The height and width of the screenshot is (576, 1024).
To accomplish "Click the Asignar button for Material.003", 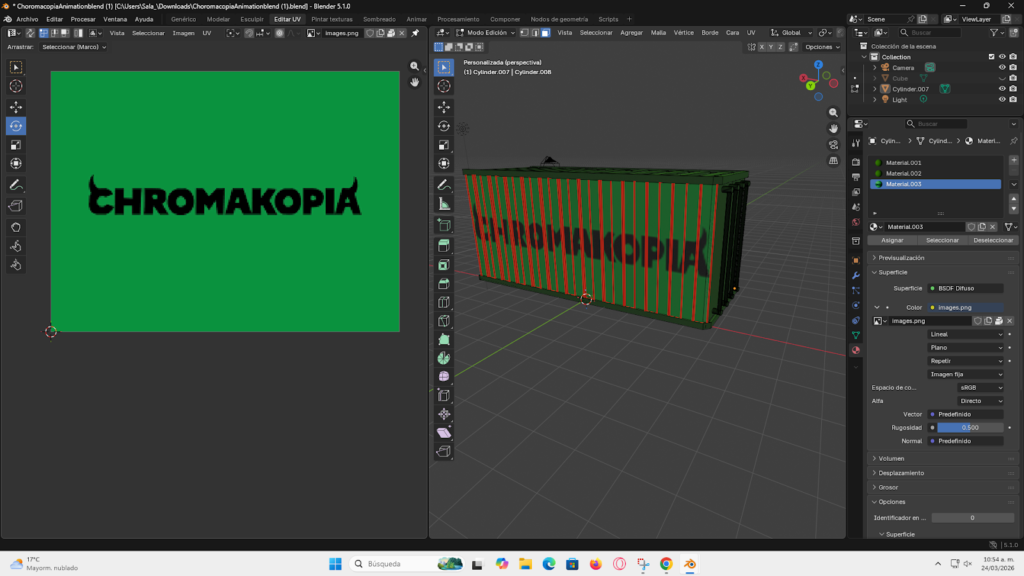I will (891, 240).
